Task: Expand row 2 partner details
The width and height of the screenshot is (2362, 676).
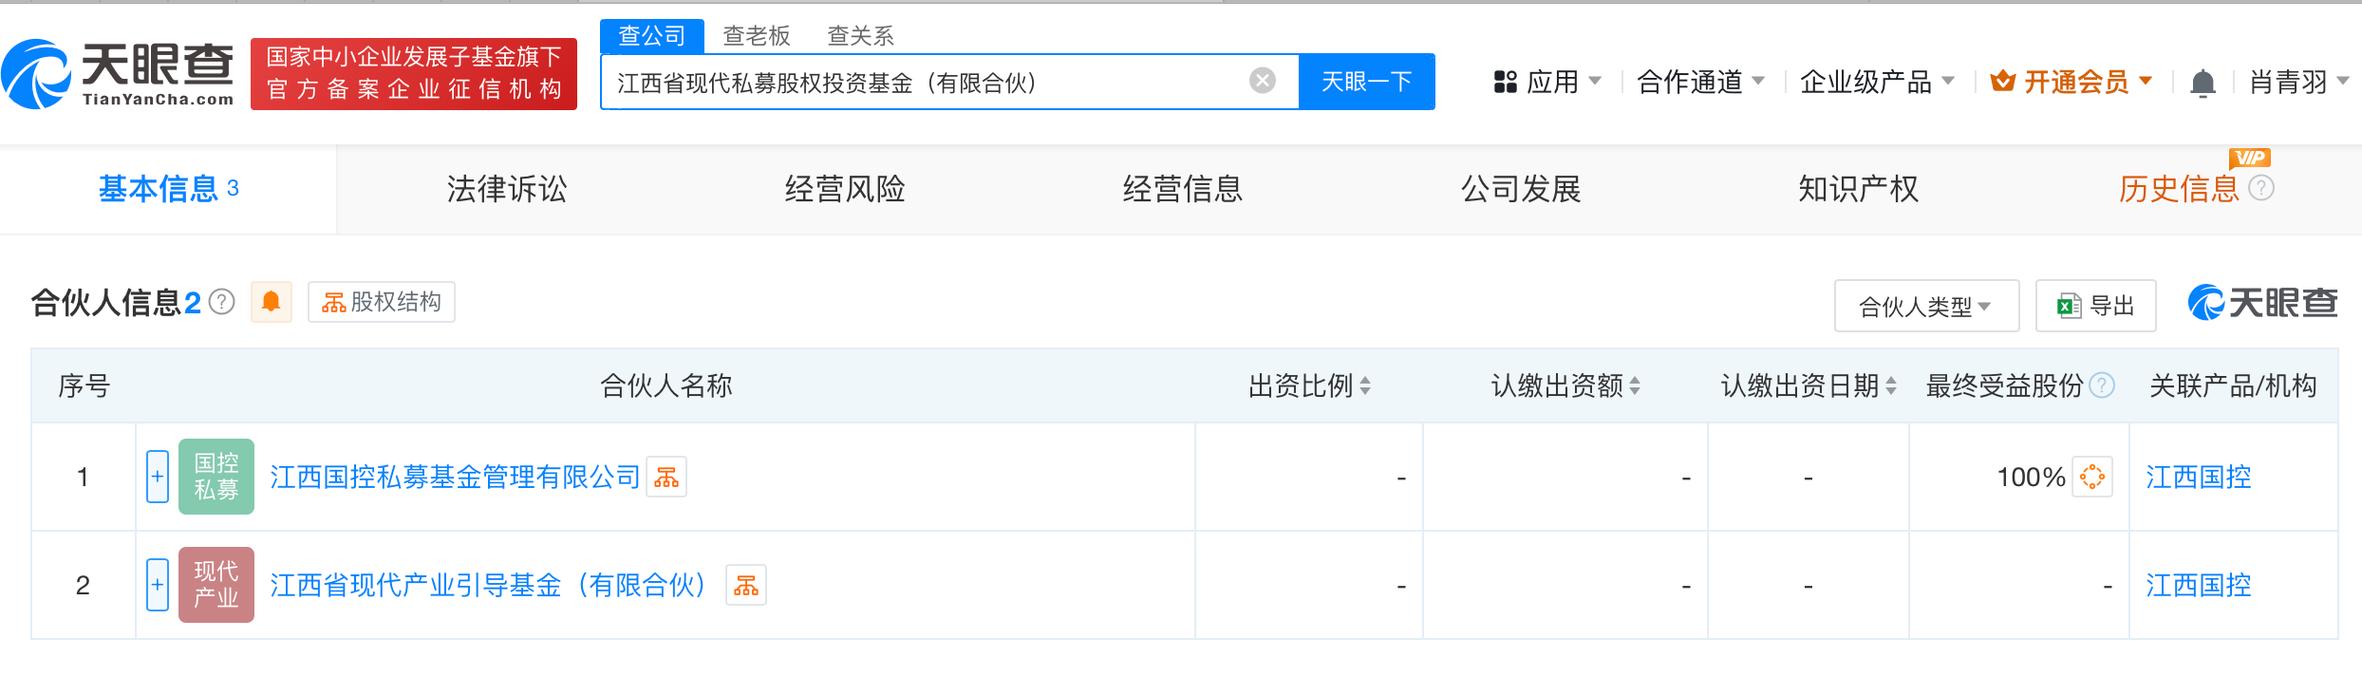Action: (x=157, y=585)
